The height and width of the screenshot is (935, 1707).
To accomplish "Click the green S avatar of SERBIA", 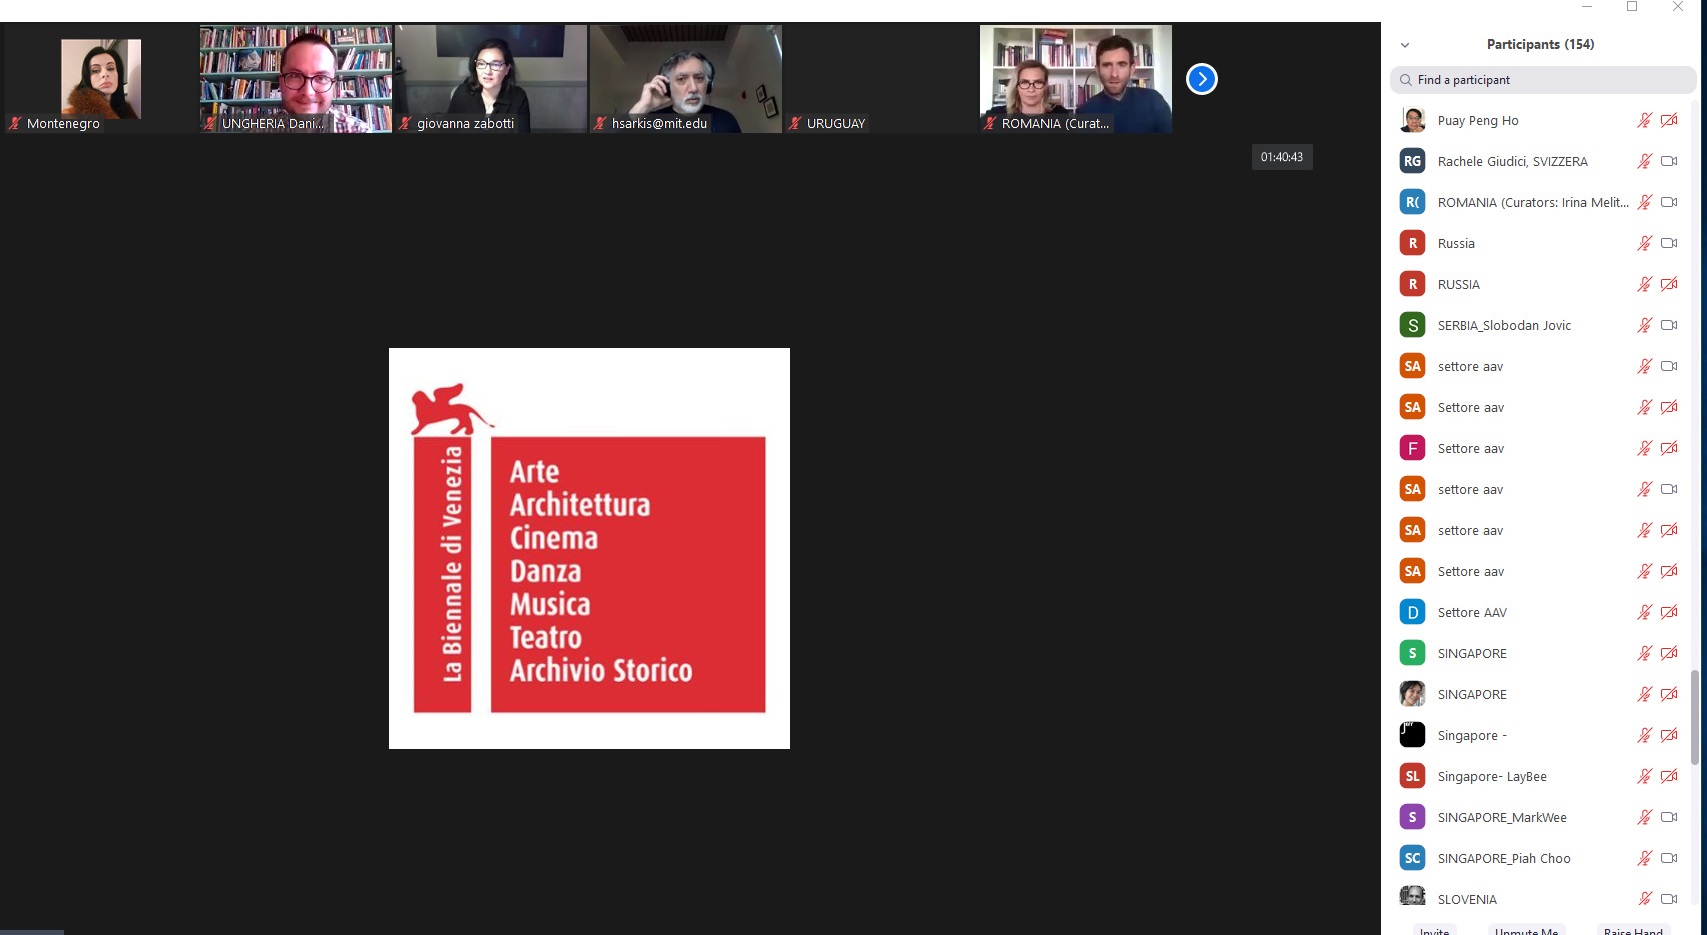I will tap(1412, 325).
